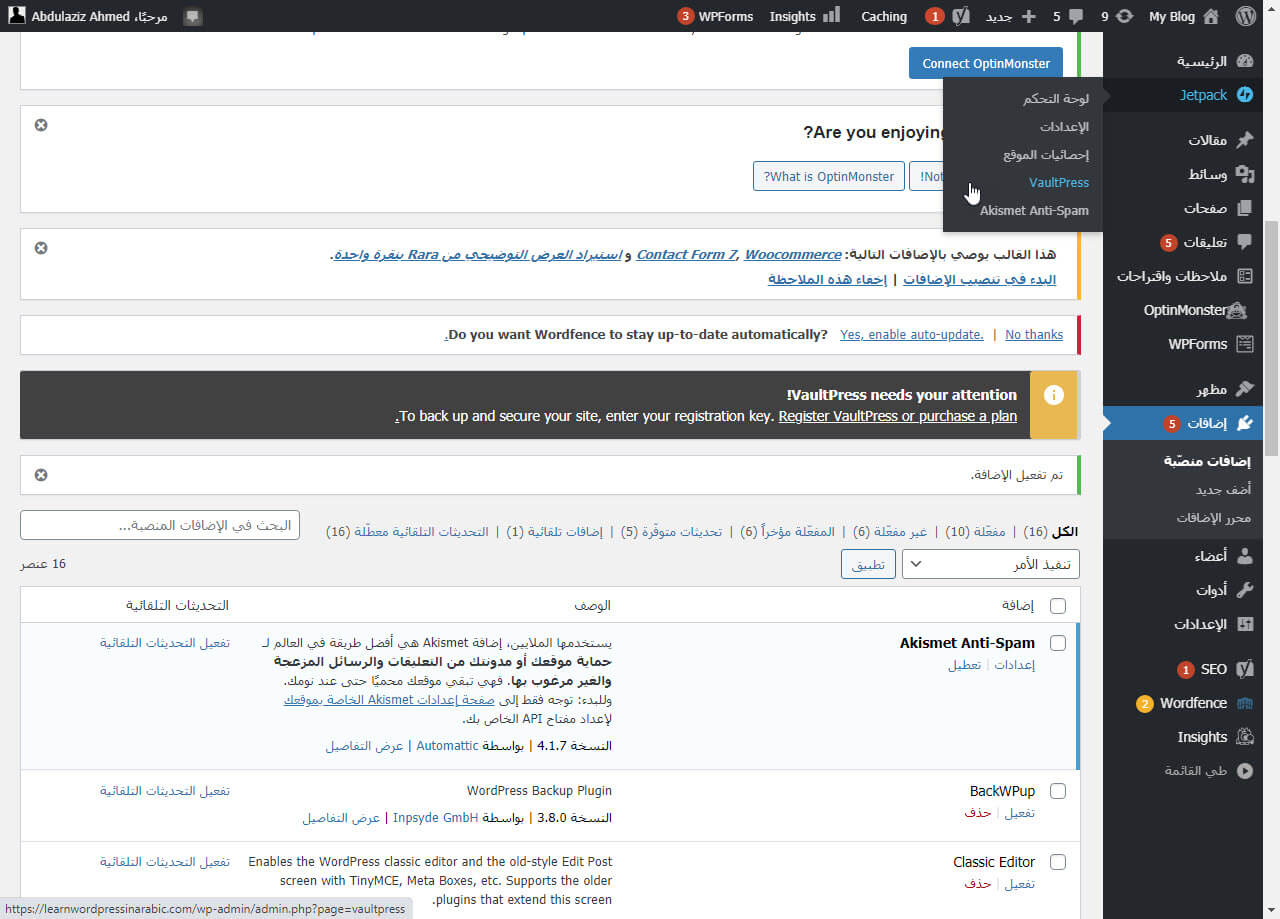
Task: Open محرر الإضافات plugin editor submenu
Action: pyautogui.click(x=1213, y=518)
